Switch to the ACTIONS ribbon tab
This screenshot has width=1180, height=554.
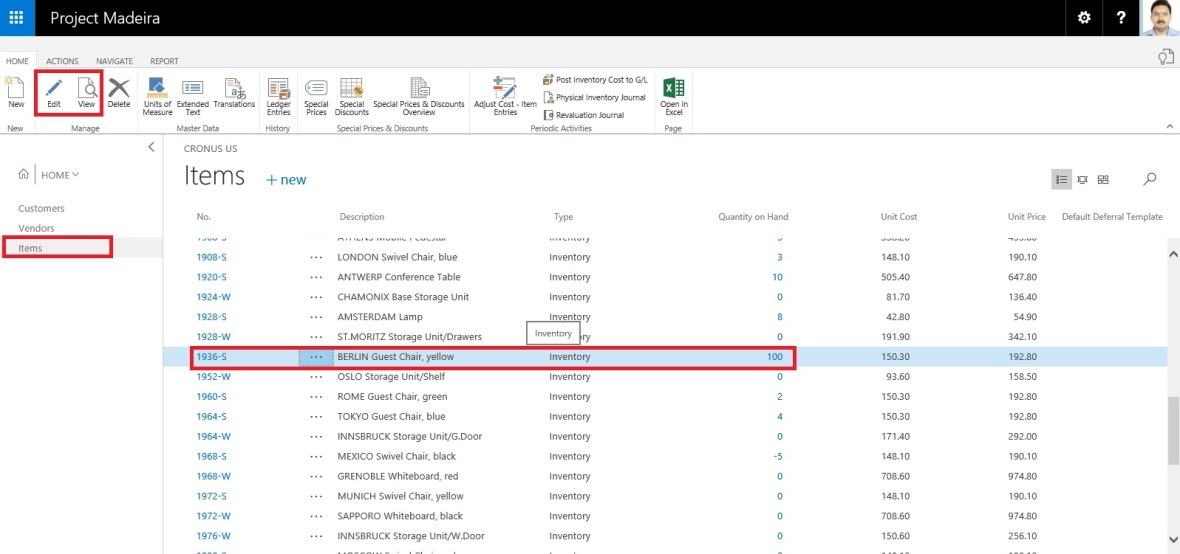coord(62,61)
